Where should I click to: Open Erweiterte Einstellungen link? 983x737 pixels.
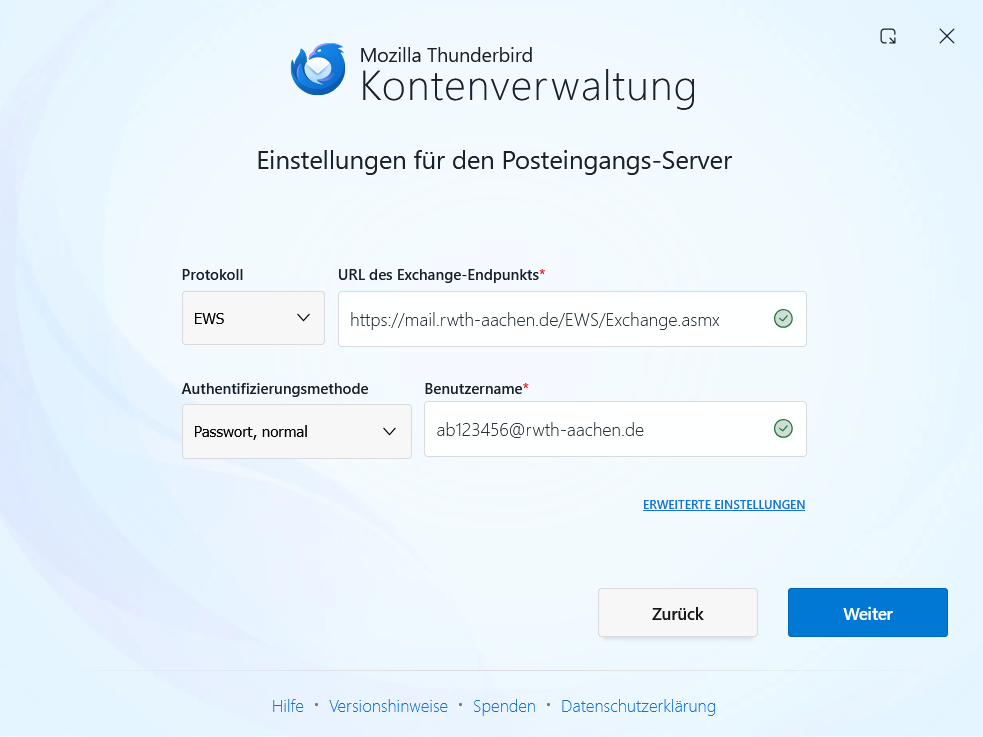click(723, 504)
